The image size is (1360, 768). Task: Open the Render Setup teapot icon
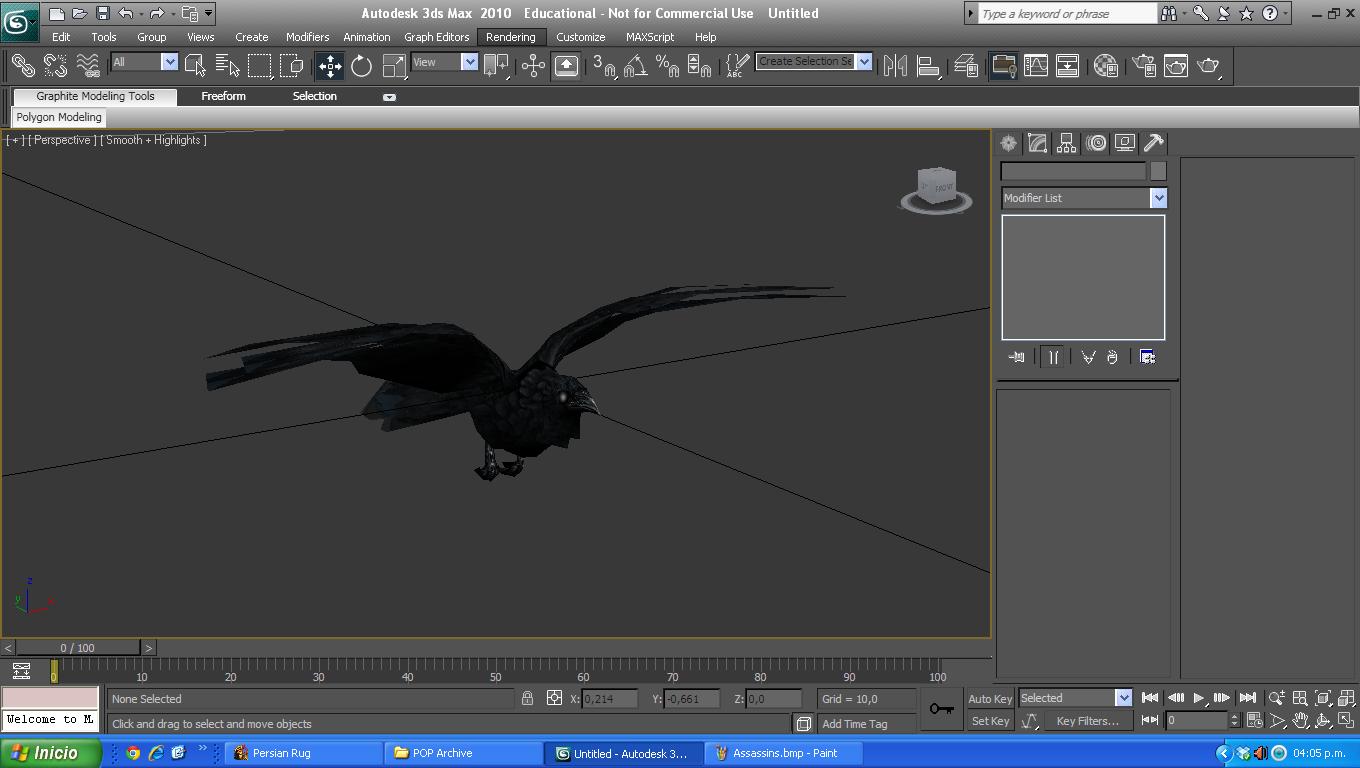pyautogui.click(x=1144, y=66)
